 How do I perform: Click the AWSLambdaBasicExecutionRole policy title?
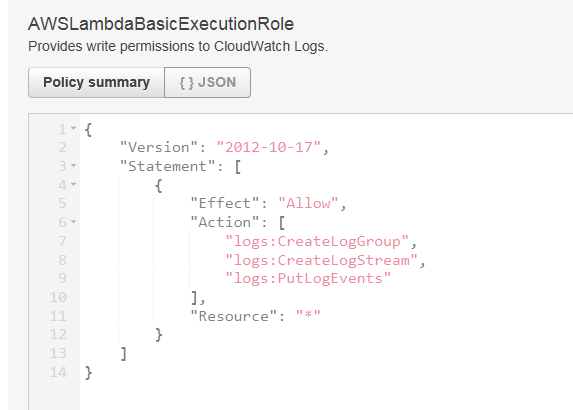[x=161, y=24]
